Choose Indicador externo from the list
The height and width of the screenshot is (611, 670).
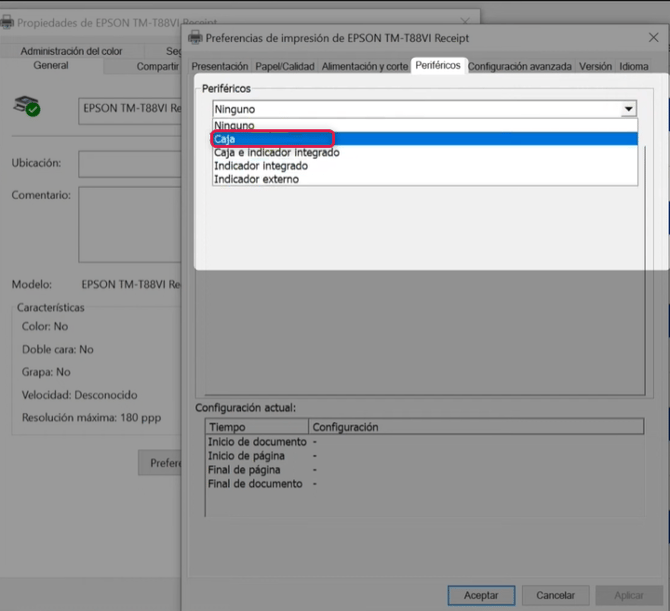[x=425, y=179]
